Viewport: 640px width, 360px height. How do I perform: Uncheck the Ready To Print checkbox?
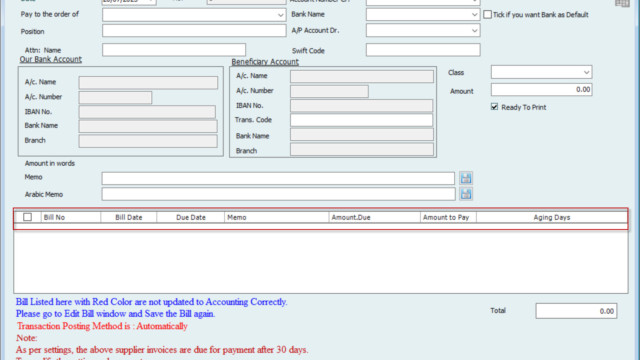(494, 107)
